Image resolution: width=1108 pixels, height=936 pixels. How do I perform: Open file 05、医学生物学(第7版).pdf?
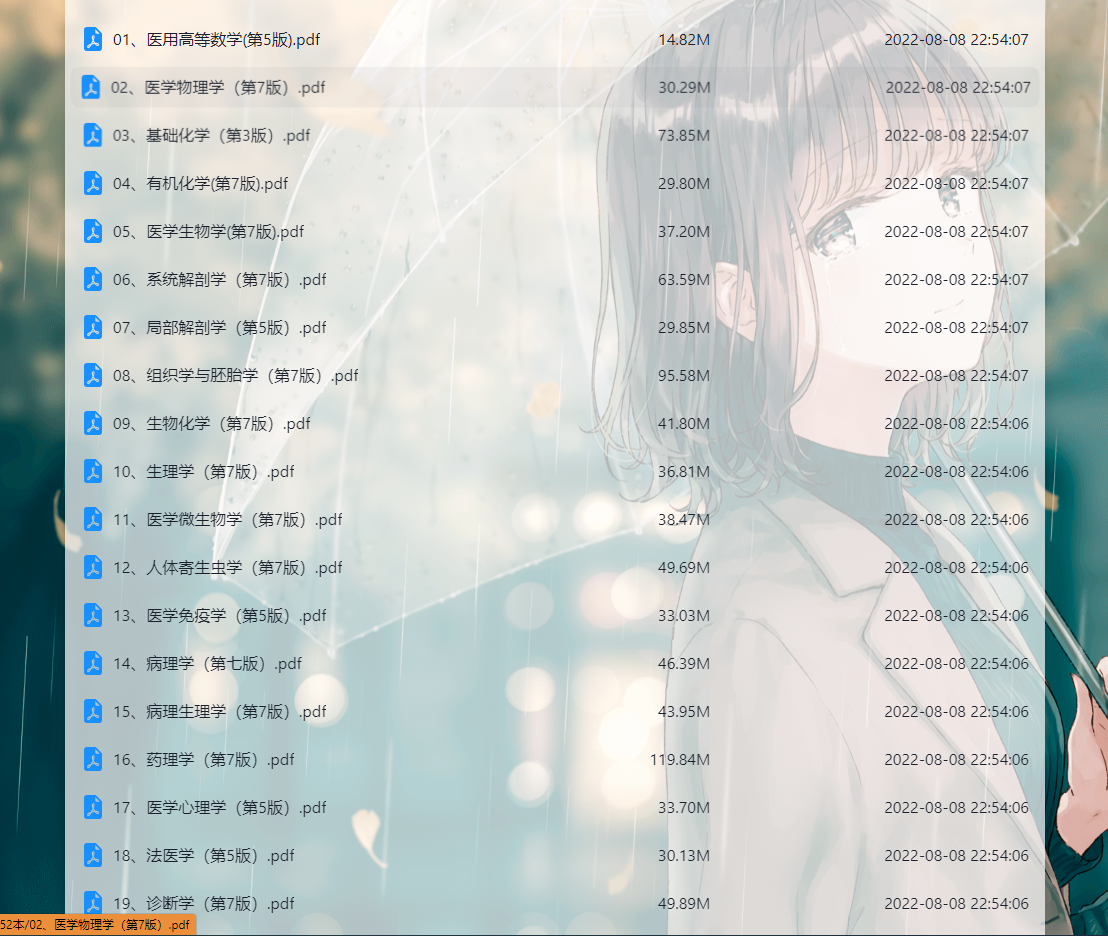pyautogui.click(x=208, y=232)
